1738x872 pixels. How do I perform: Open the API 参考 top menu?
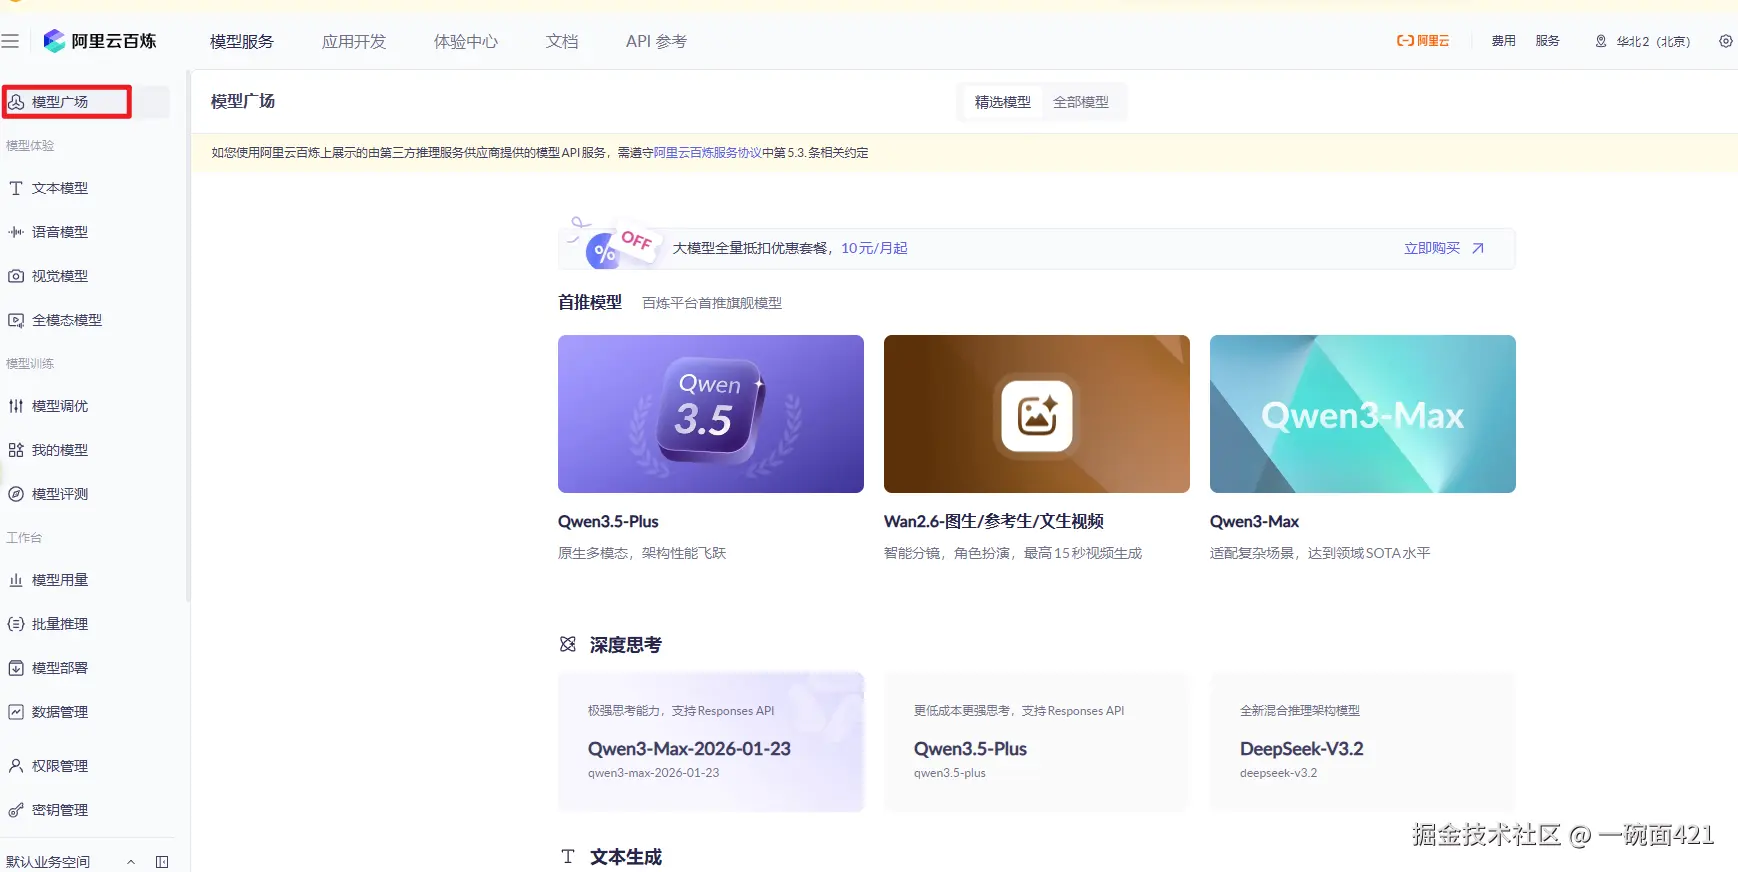click(x=656, y=41)
